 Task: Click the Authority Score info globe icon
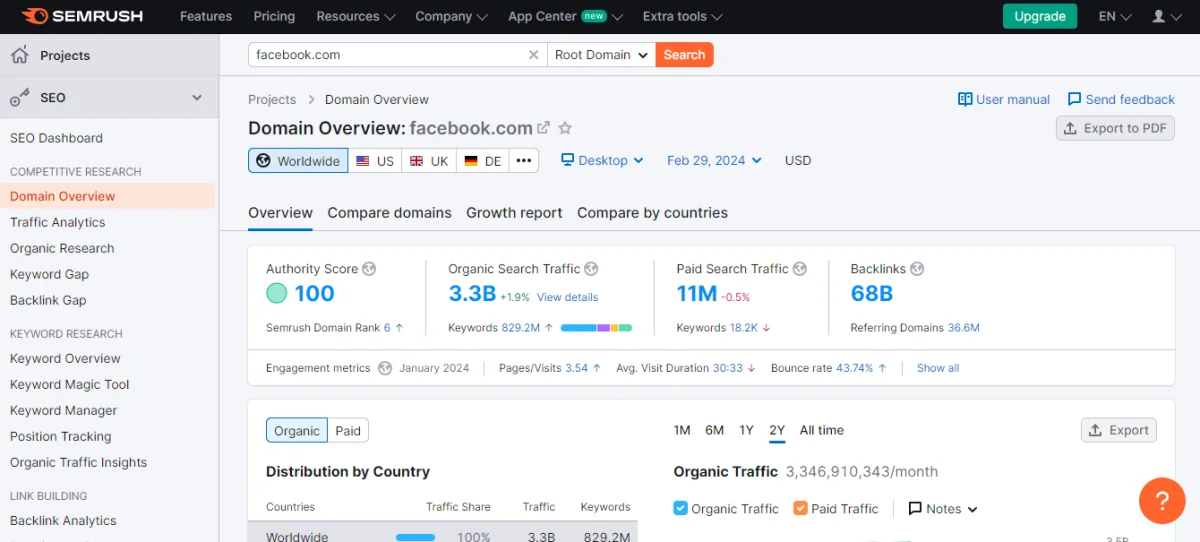[x=369, y=269]
